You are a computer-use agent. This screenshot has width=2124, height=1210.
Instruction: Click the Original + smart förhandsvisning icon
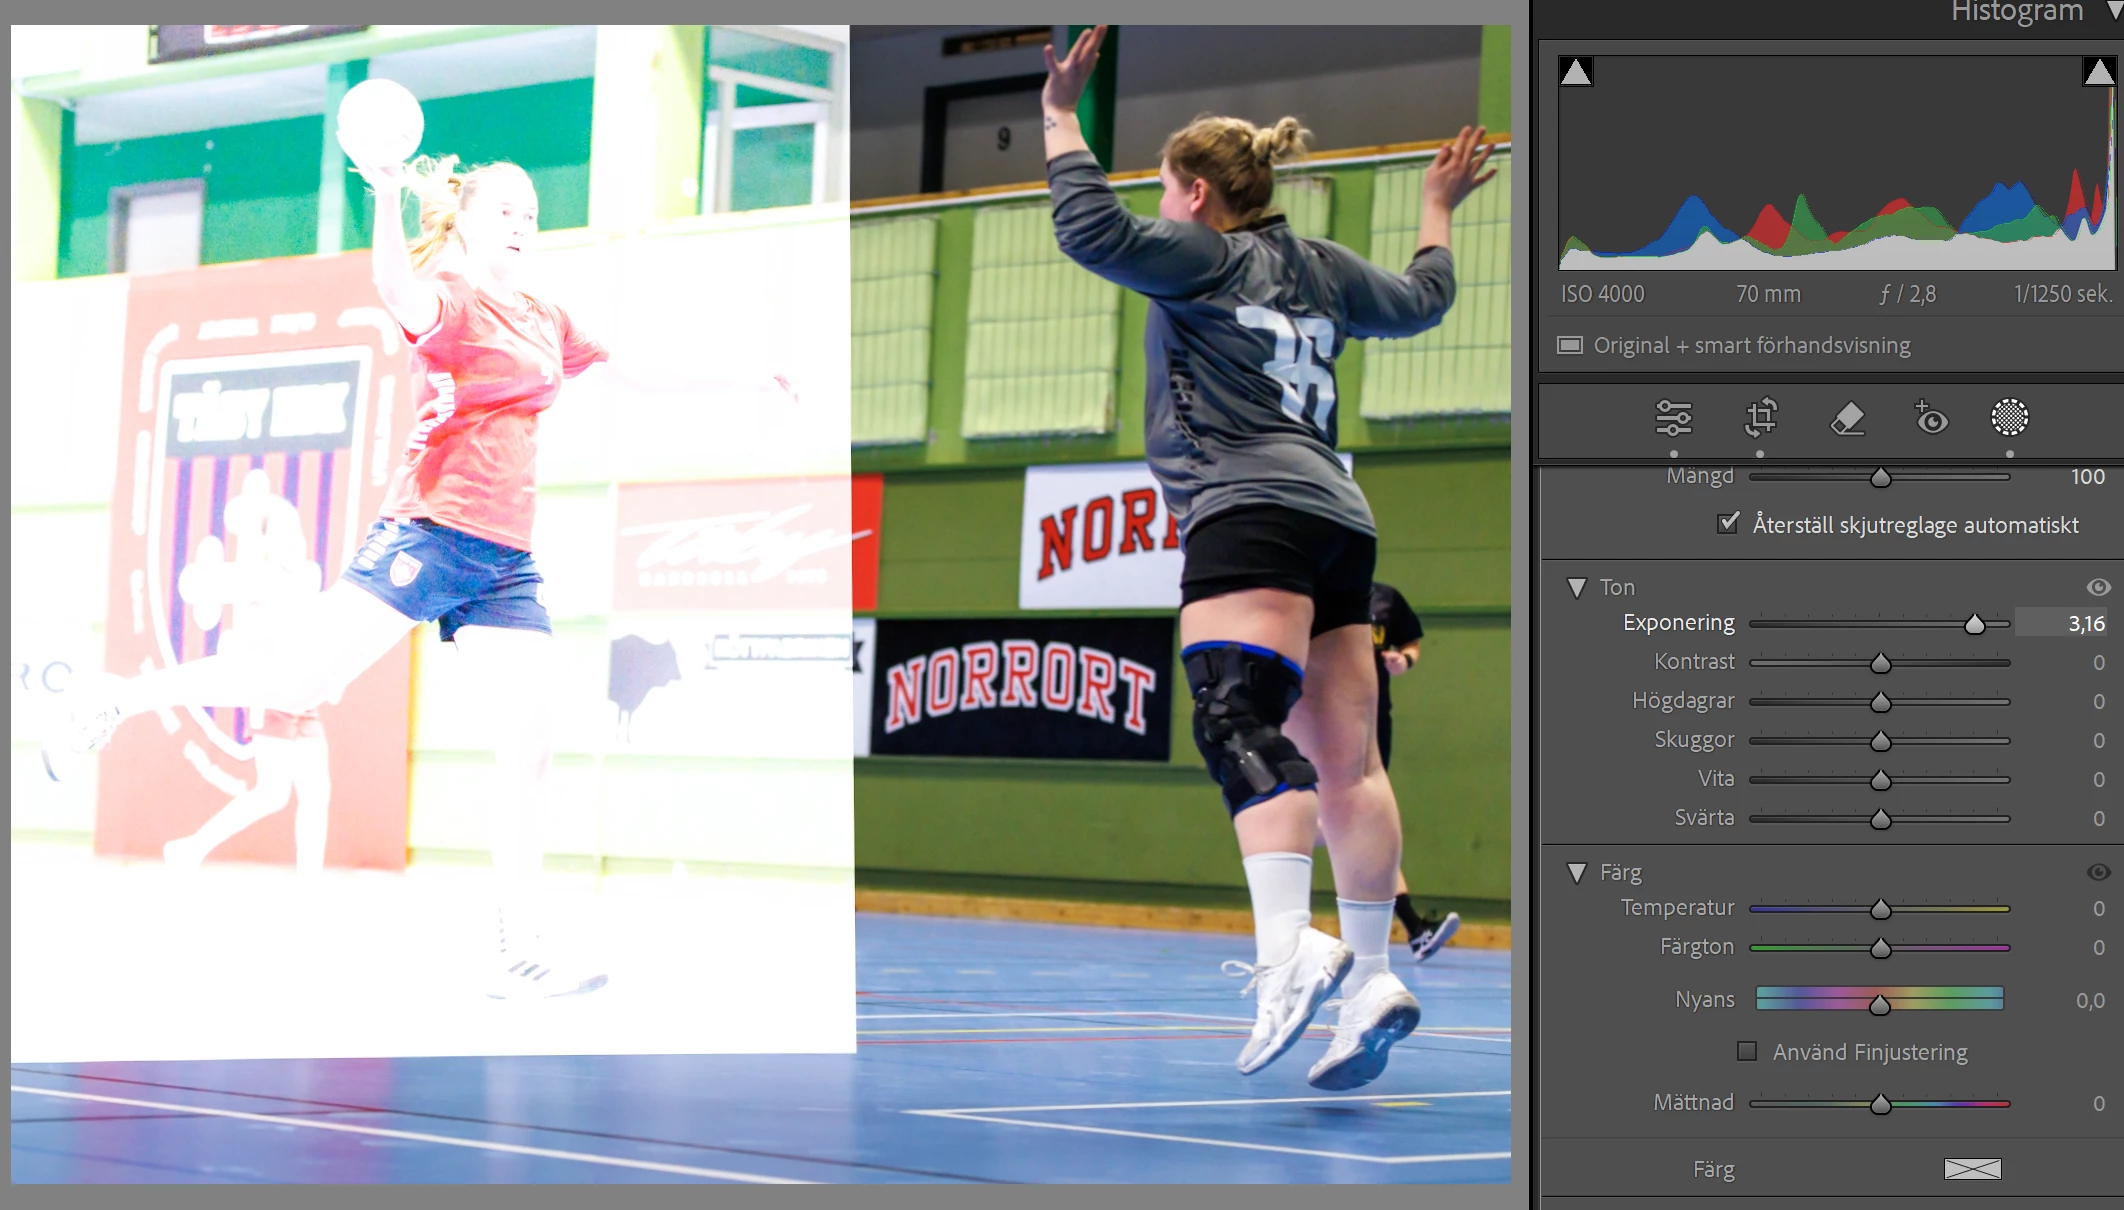point(1570,345)
